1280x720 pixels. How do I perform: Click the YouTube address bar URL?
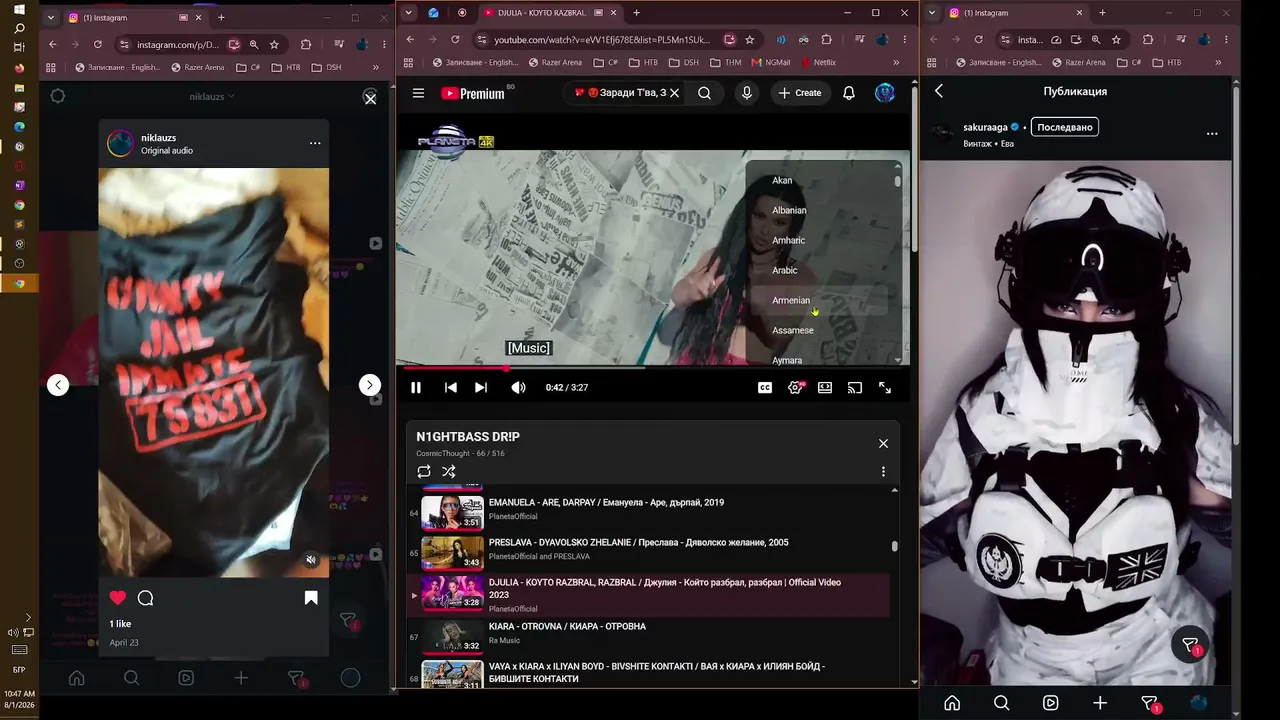coord(602,40)
